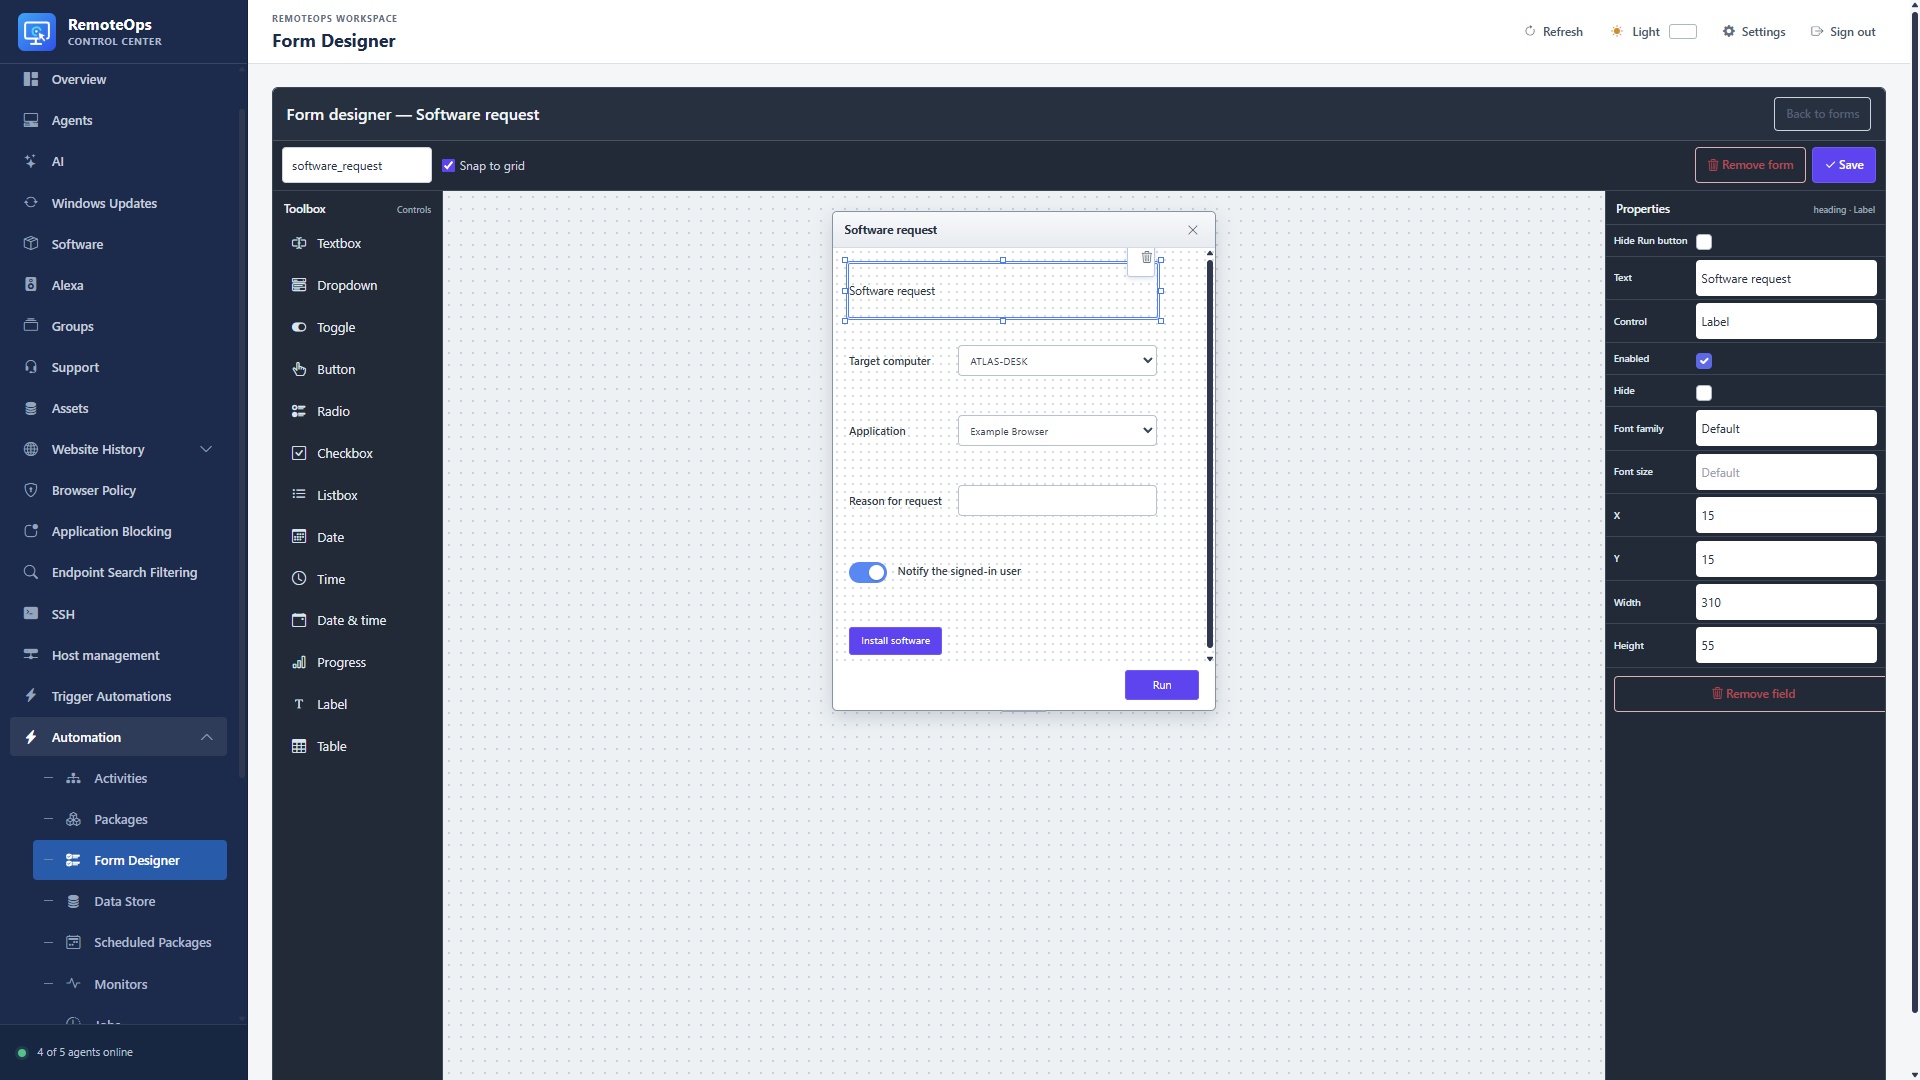Open the Target computer dropdown
This screenshot has width=1920, height=1080.
point(1057,361)
